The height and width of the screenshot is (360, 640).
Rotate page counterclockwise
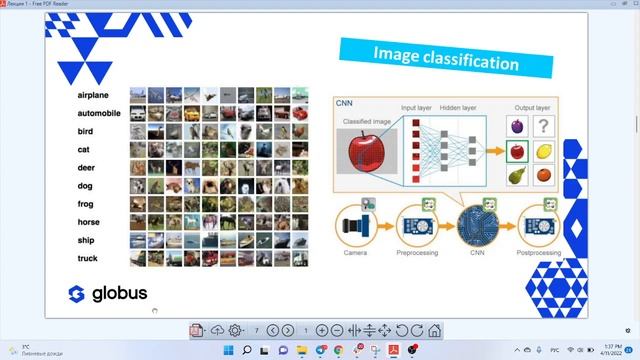pyautogui.click(x=402, y=330)
